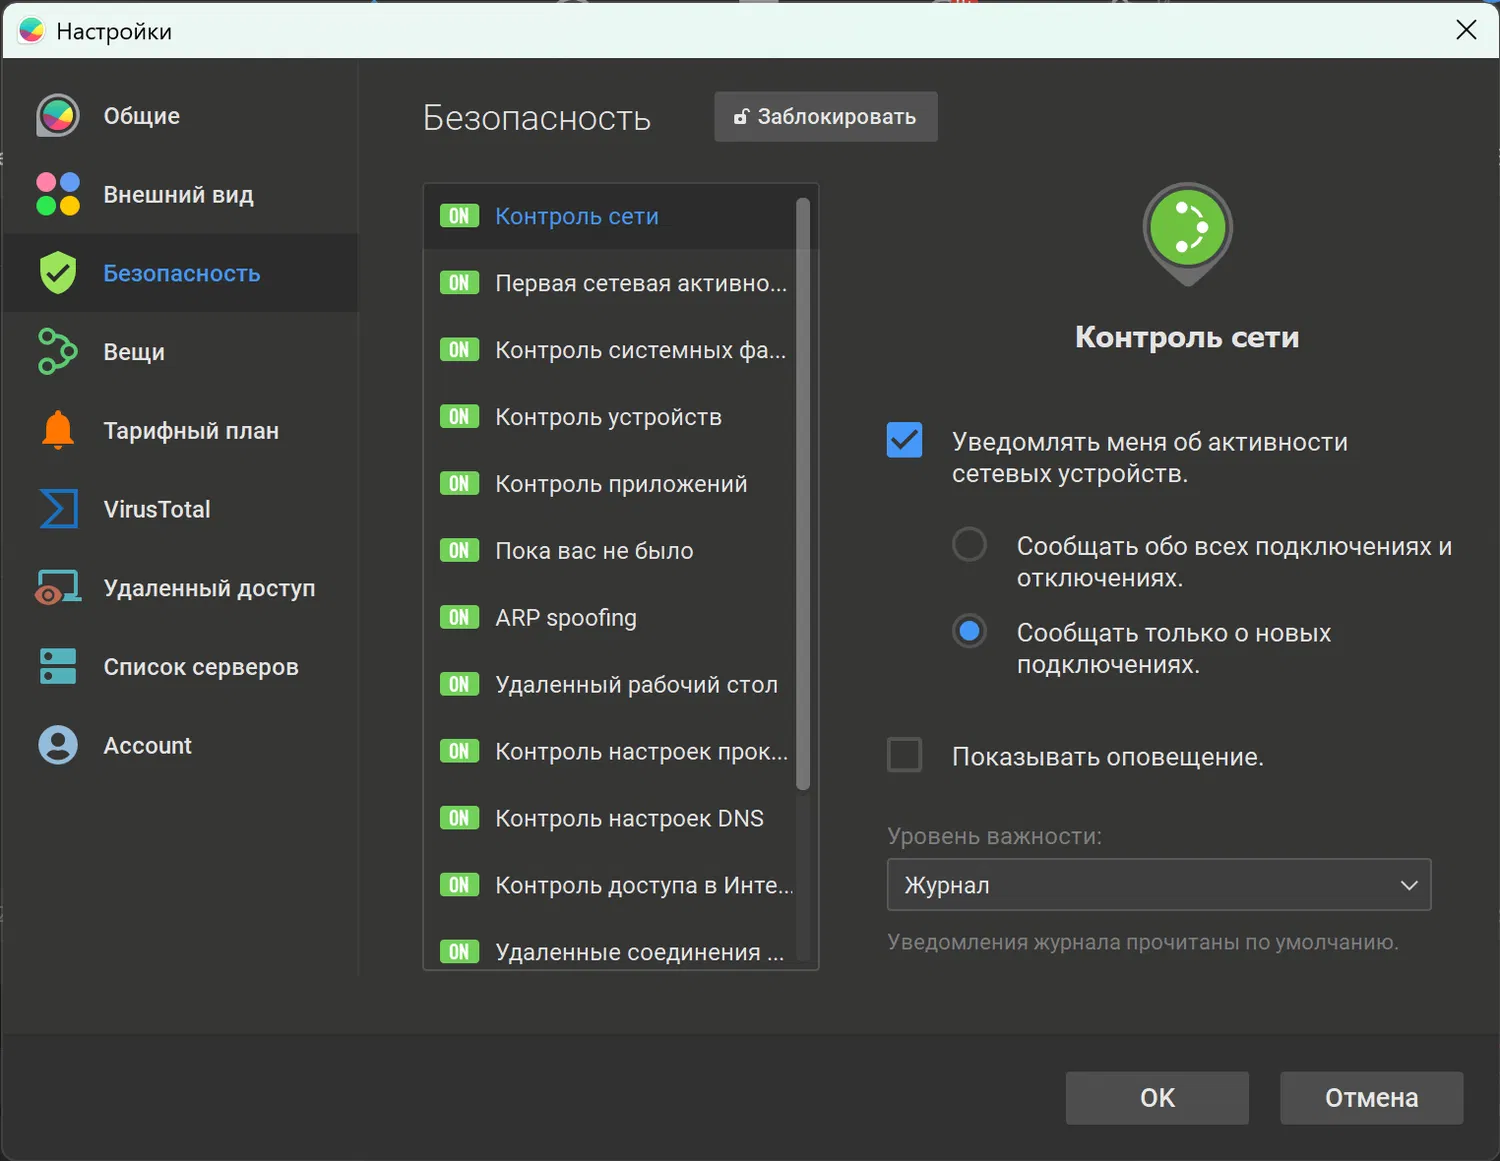This screenshot has width=1500, height=1161.
Task: Select Контроль устройств in the security list
Action: click(x=608, y=417)
